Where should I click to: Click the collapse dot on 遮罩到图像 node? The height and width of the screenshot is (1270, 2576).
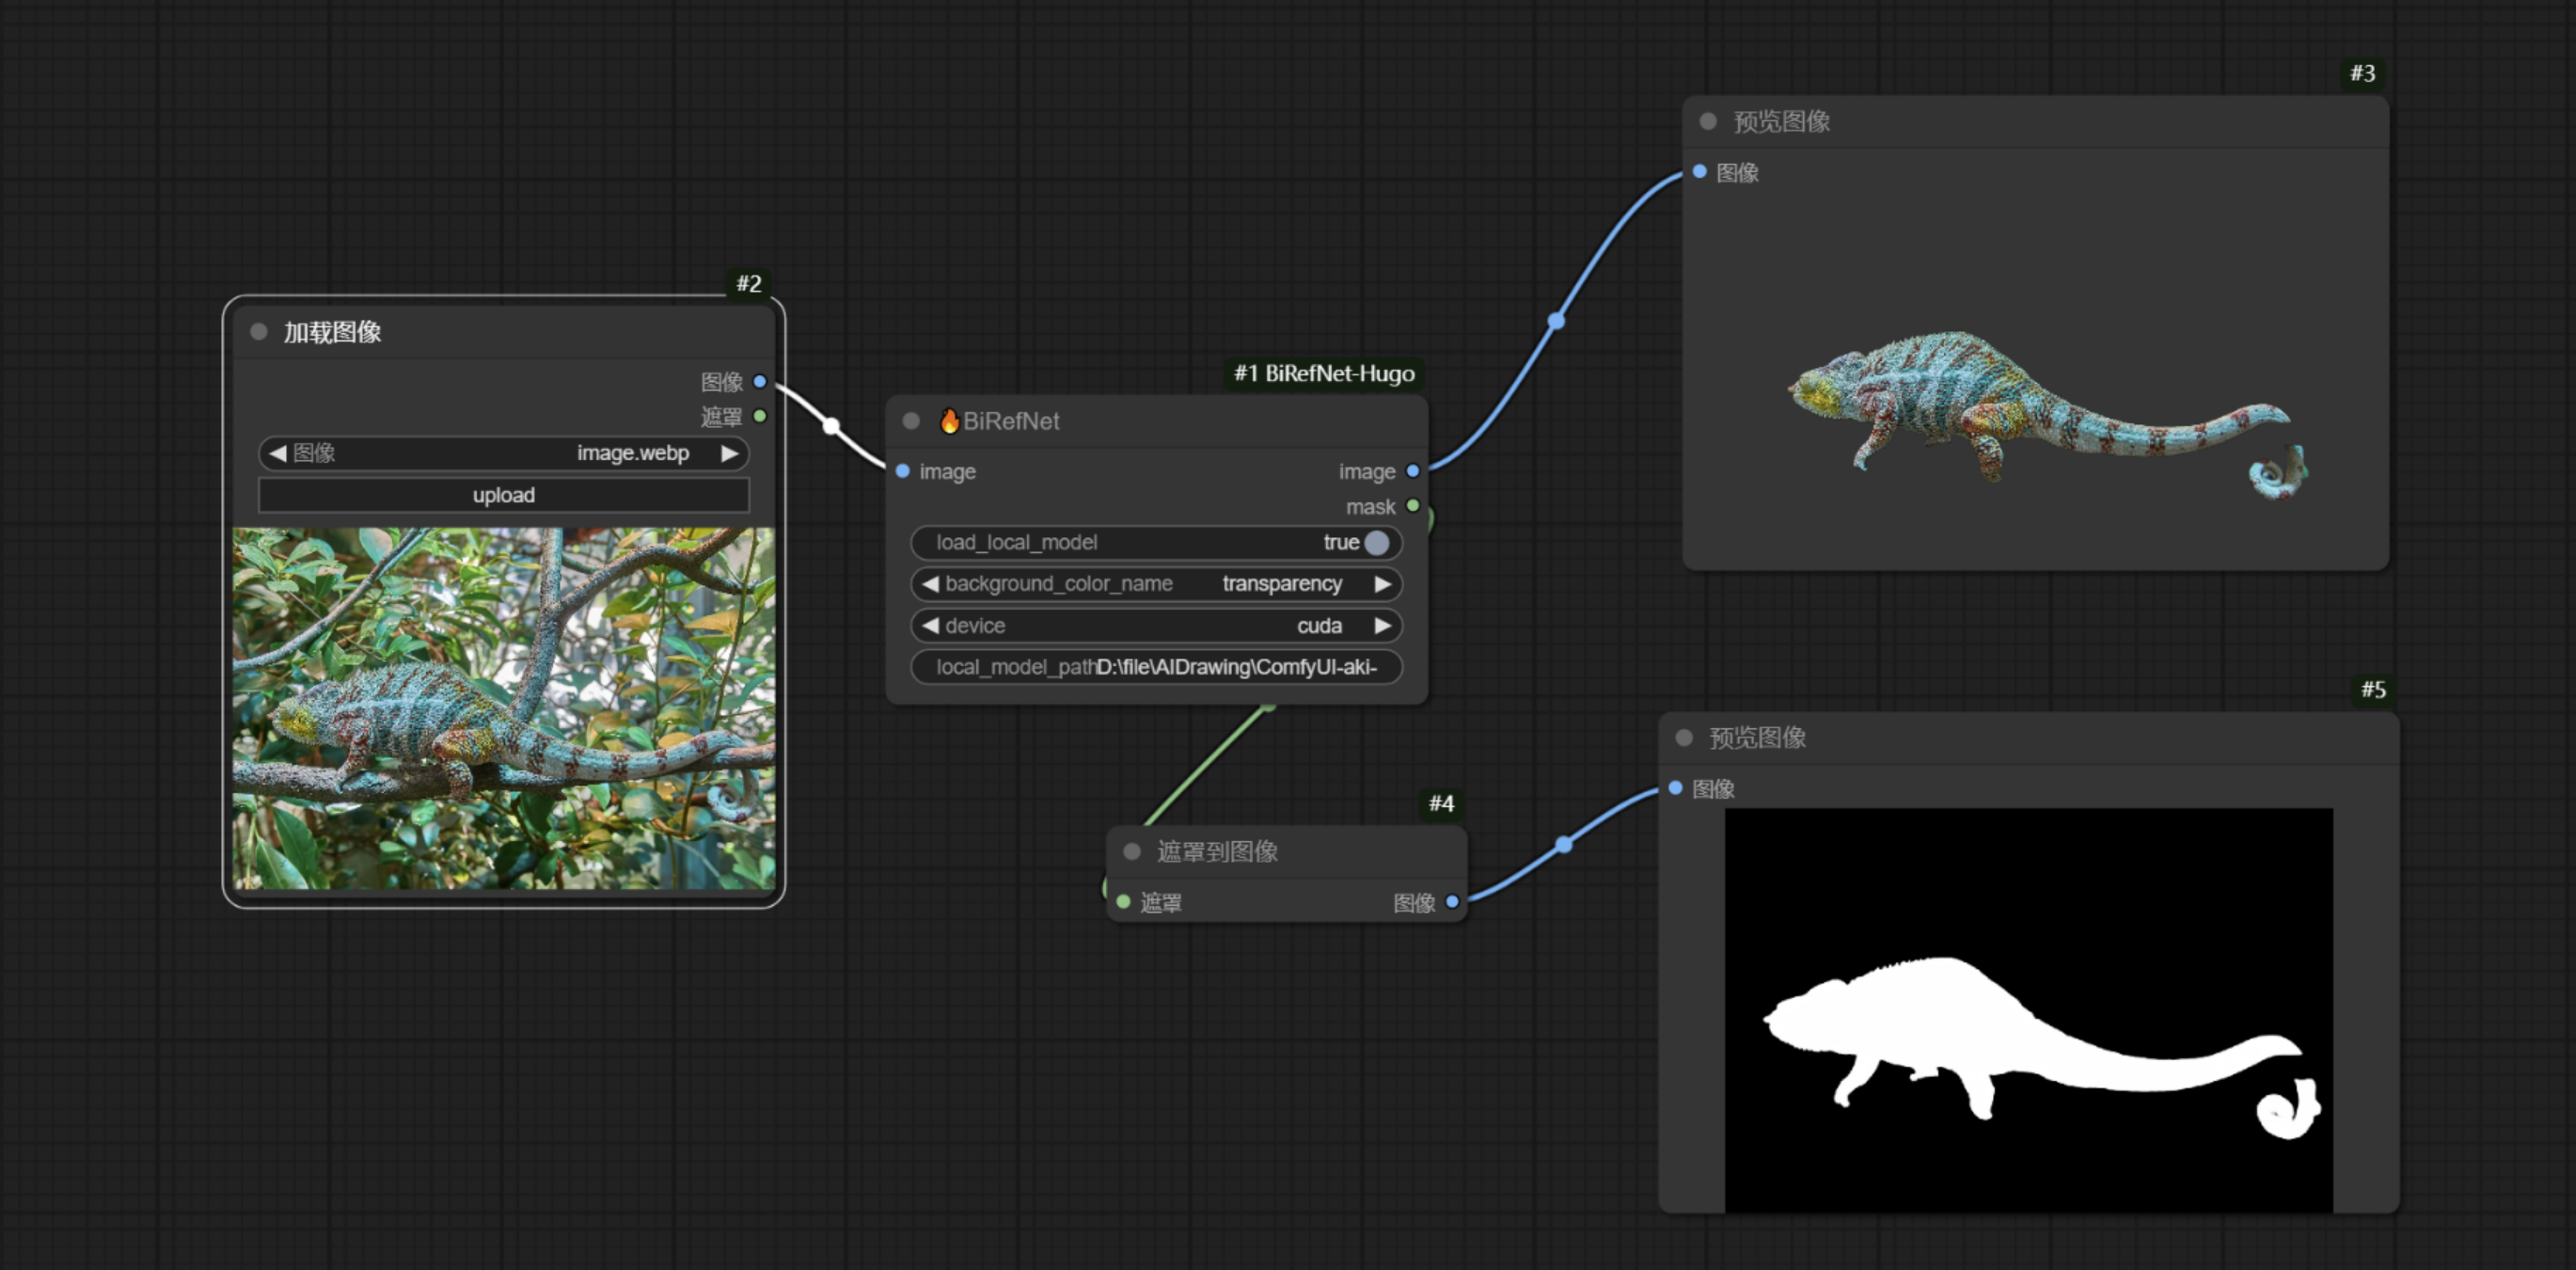click(1132, 851)
